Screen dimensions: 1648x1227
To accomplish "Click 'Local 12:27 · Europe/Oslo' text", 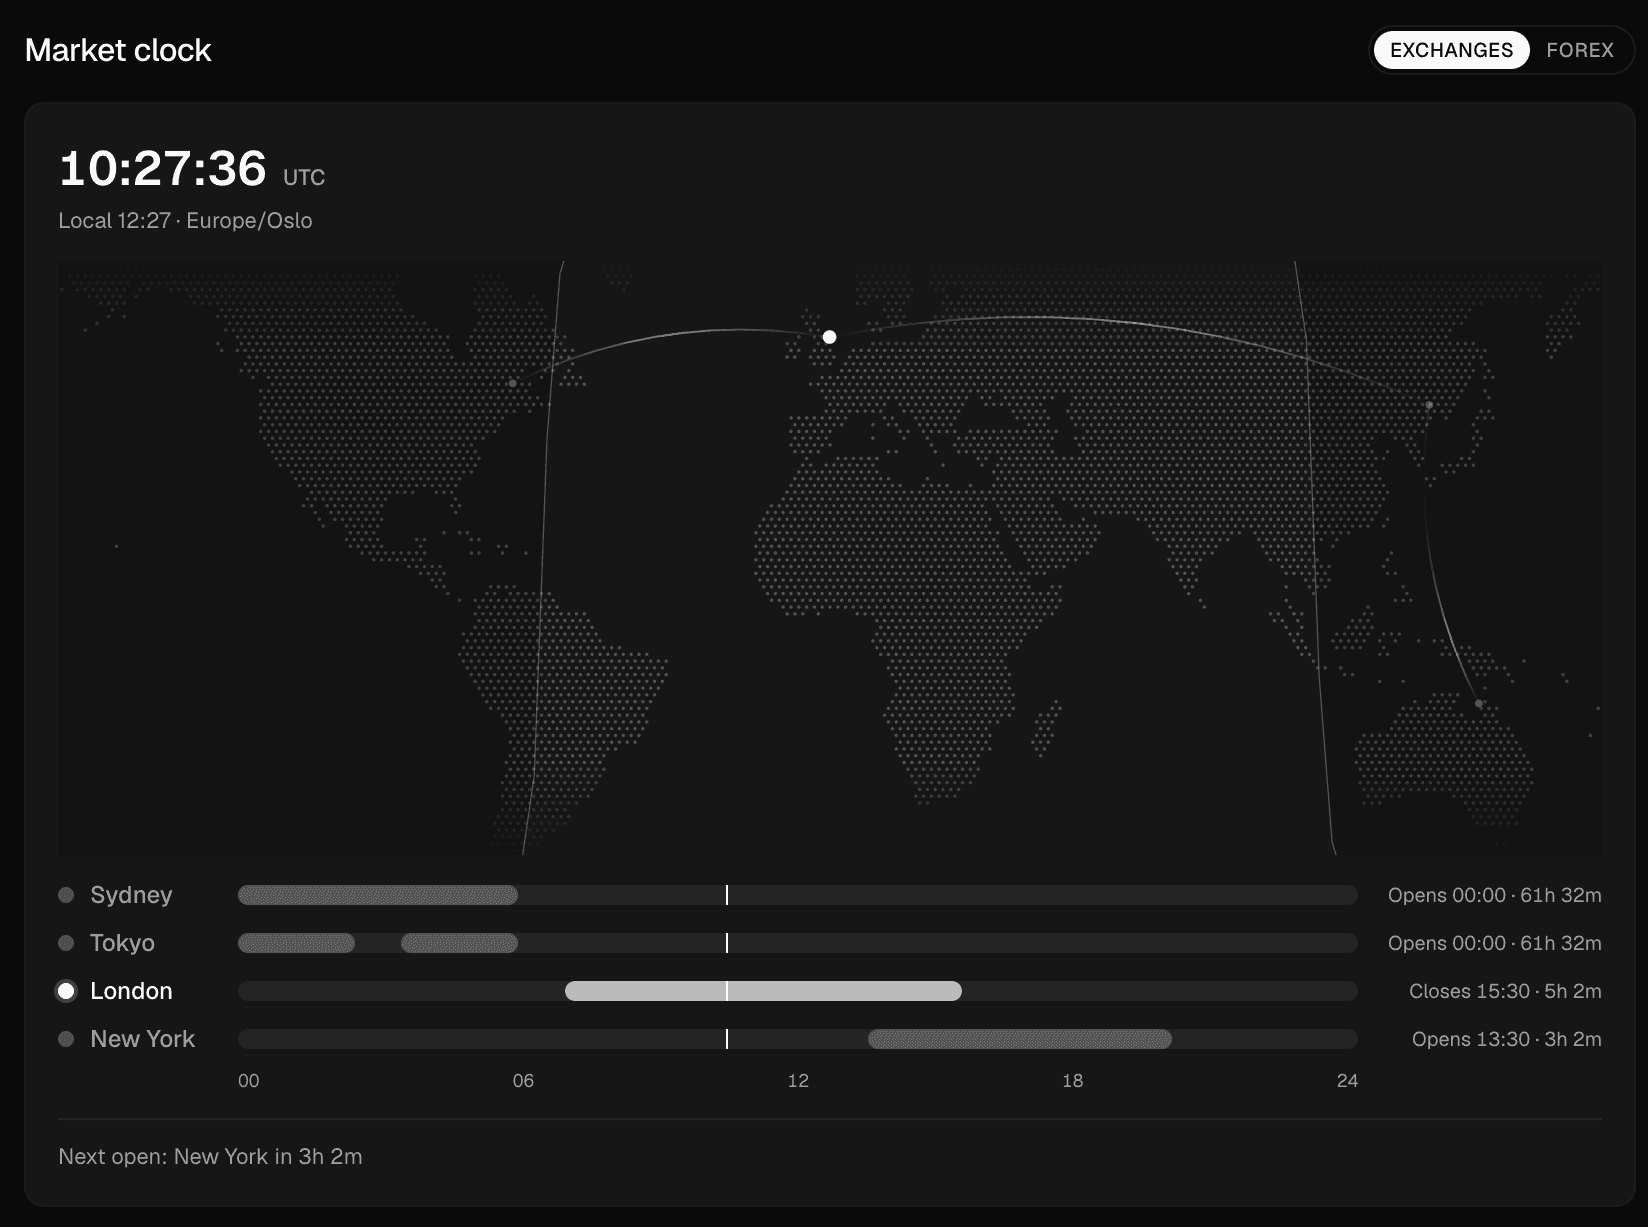I will (185, 221).
